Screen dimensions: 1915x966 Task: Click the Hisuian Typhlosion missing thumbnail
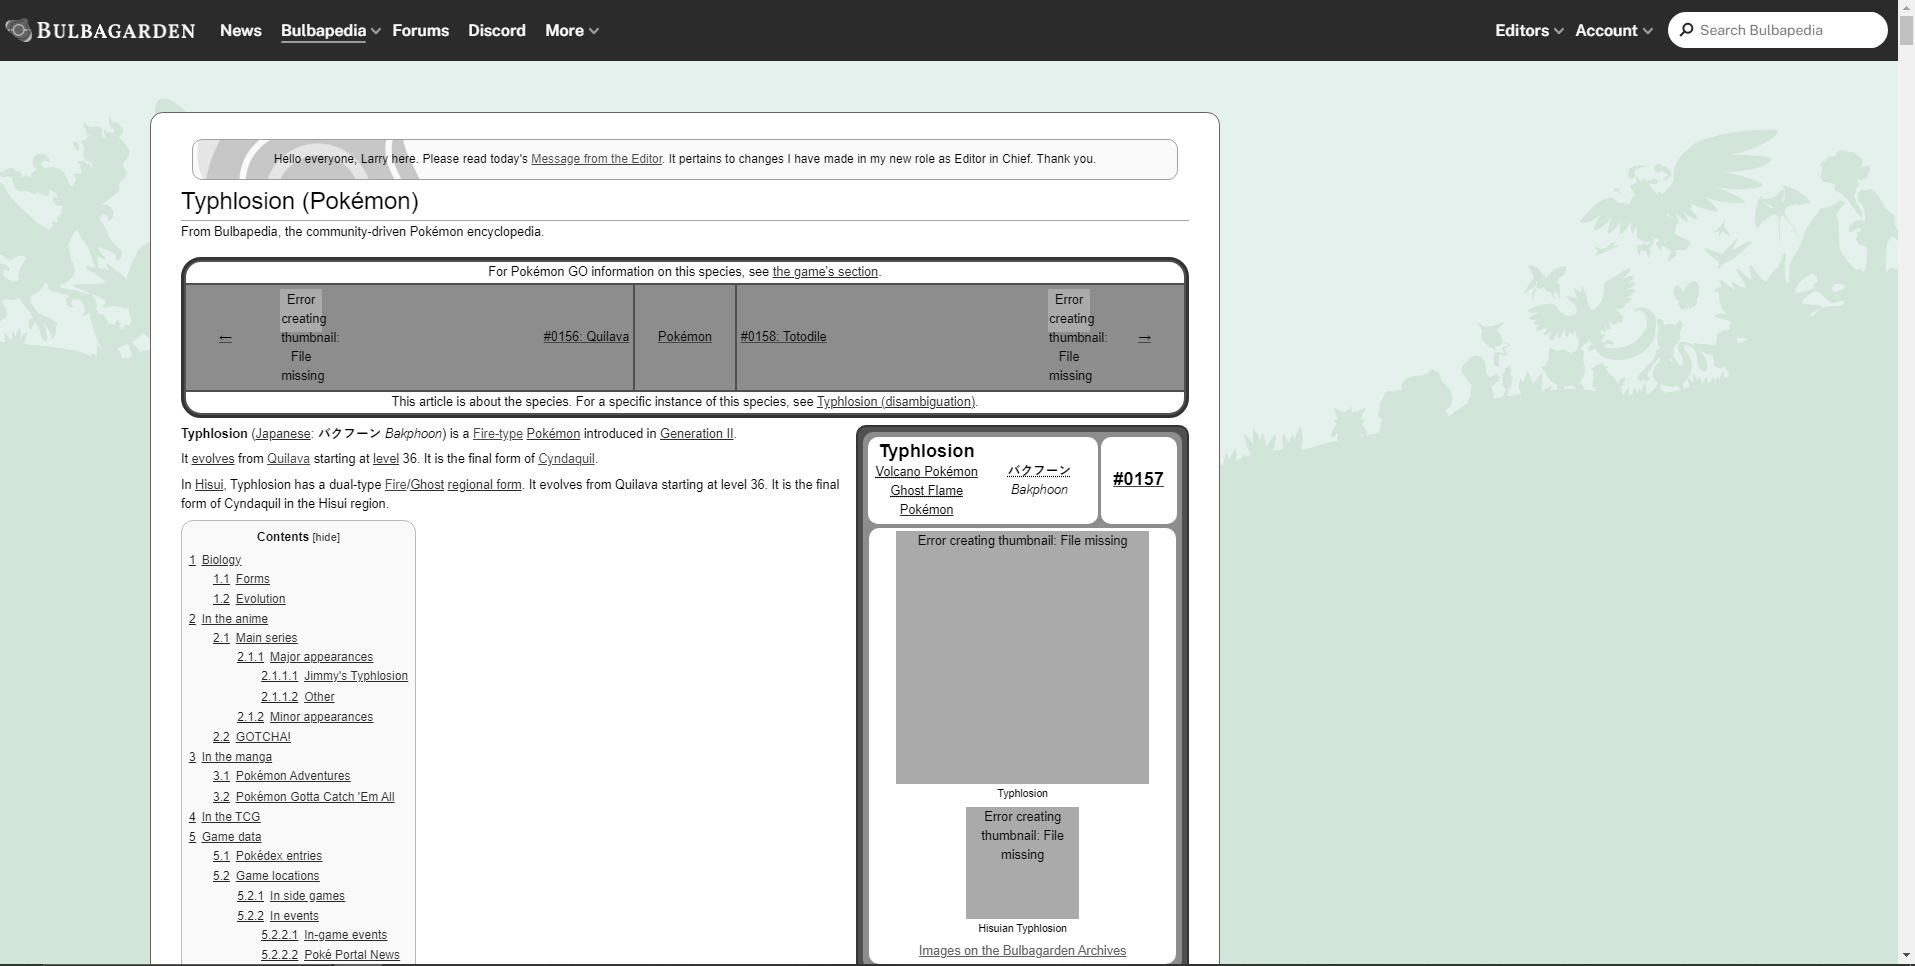click(1022, 862)
